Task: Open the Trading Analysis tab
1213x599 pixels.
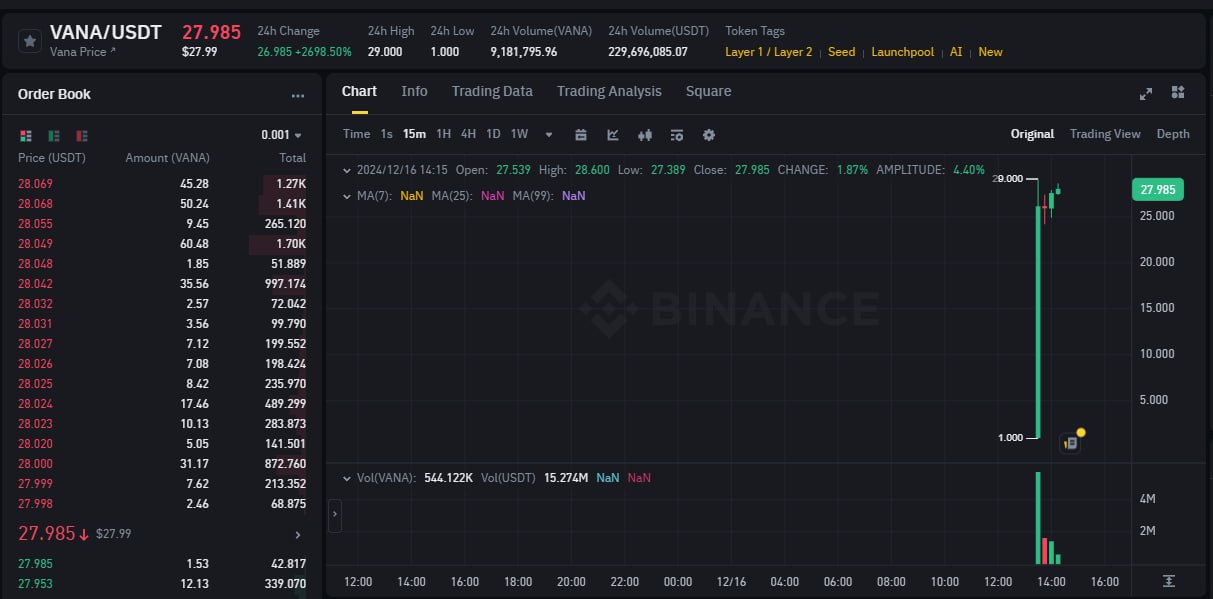Action: [609, 91]
